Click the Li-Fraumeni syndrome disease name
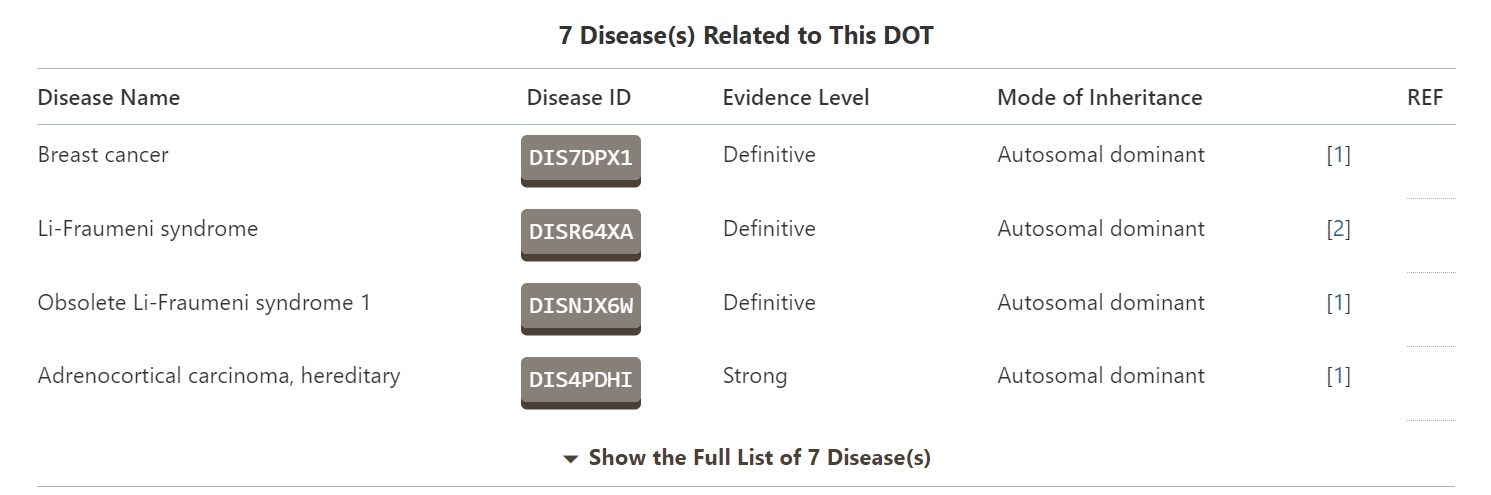The image size is (1491, 495). point(148,229)
